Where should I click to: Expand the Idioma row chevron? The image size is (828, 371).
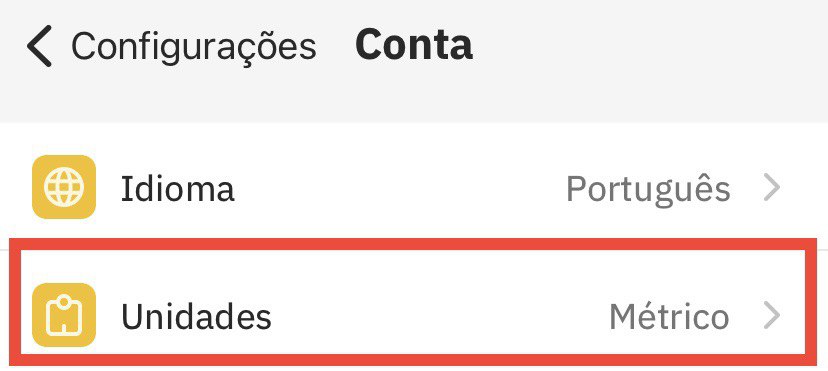(x=772, y=188)
